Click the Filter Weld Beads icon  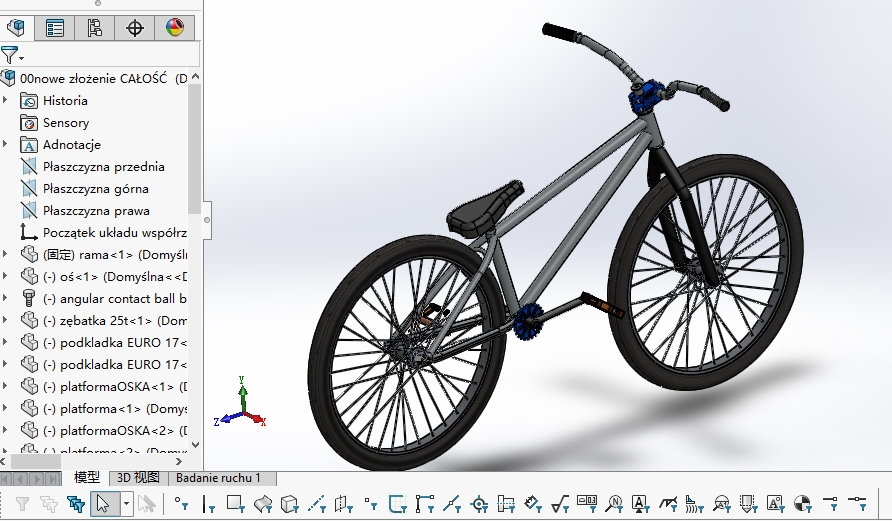pyautogui.click(x=695, y=504)
